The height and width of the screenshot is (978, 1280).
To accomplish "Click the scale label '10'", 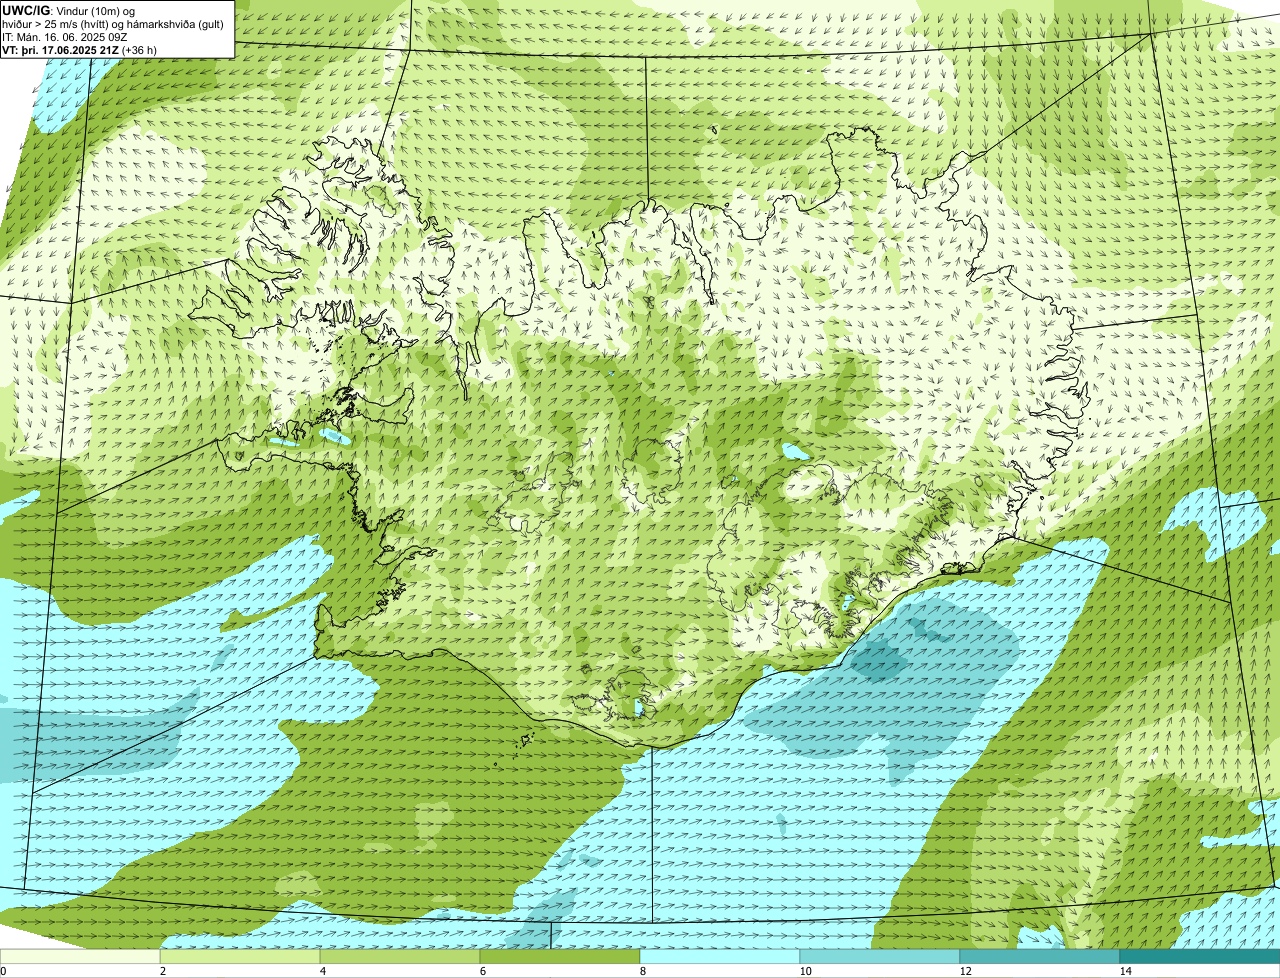I will click(804, 971).
